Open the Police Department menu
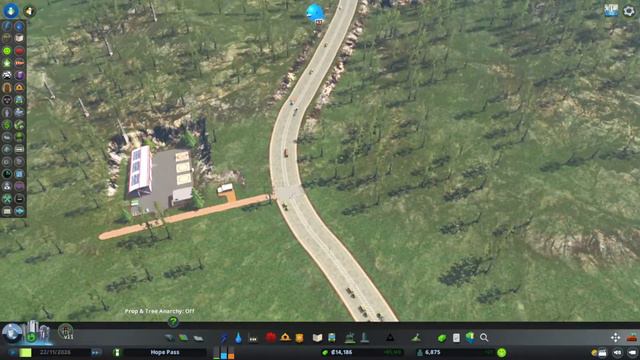The width and height of the screenshot is (640, 360). 300,338
